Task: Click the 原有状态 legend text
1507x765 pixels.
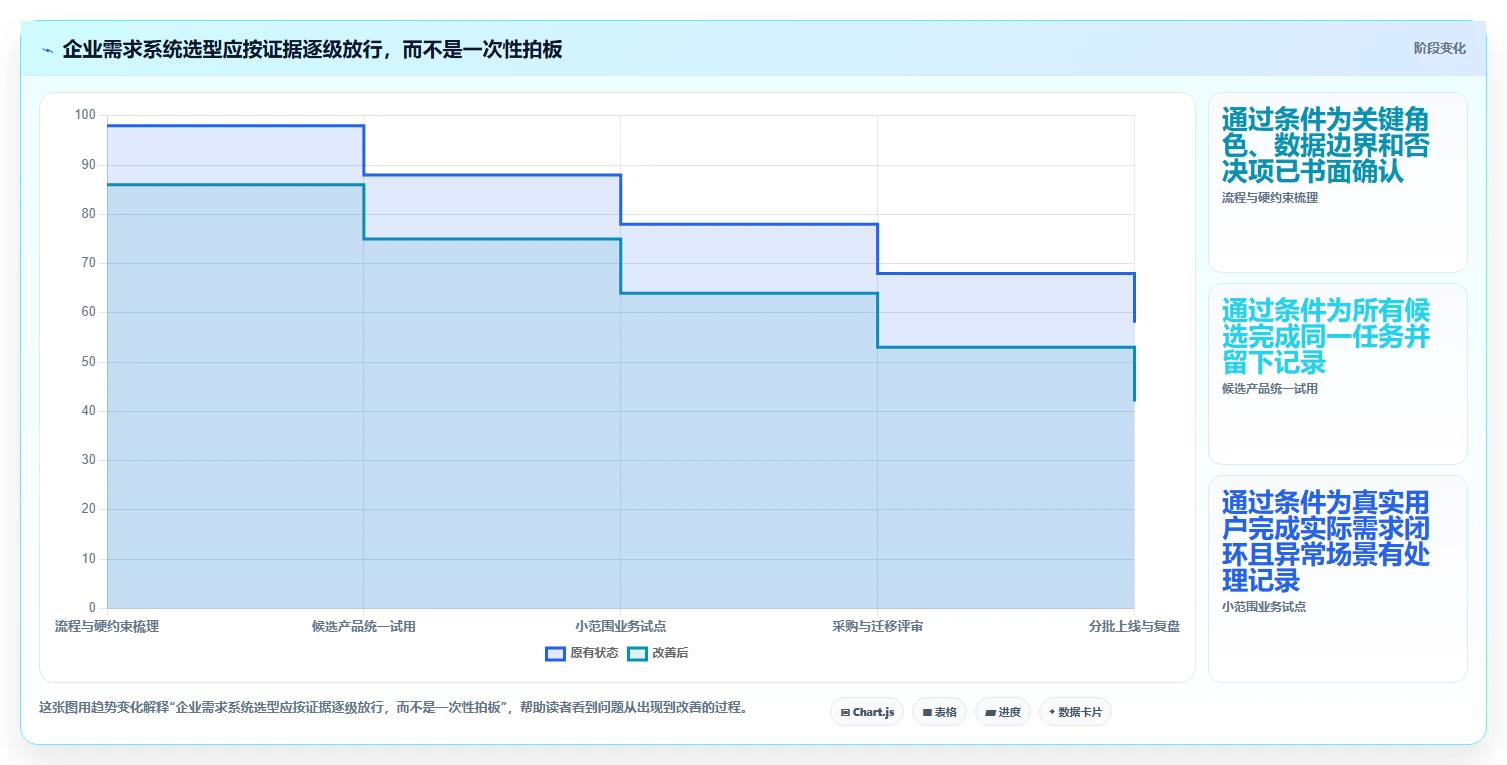Action: 594,654
